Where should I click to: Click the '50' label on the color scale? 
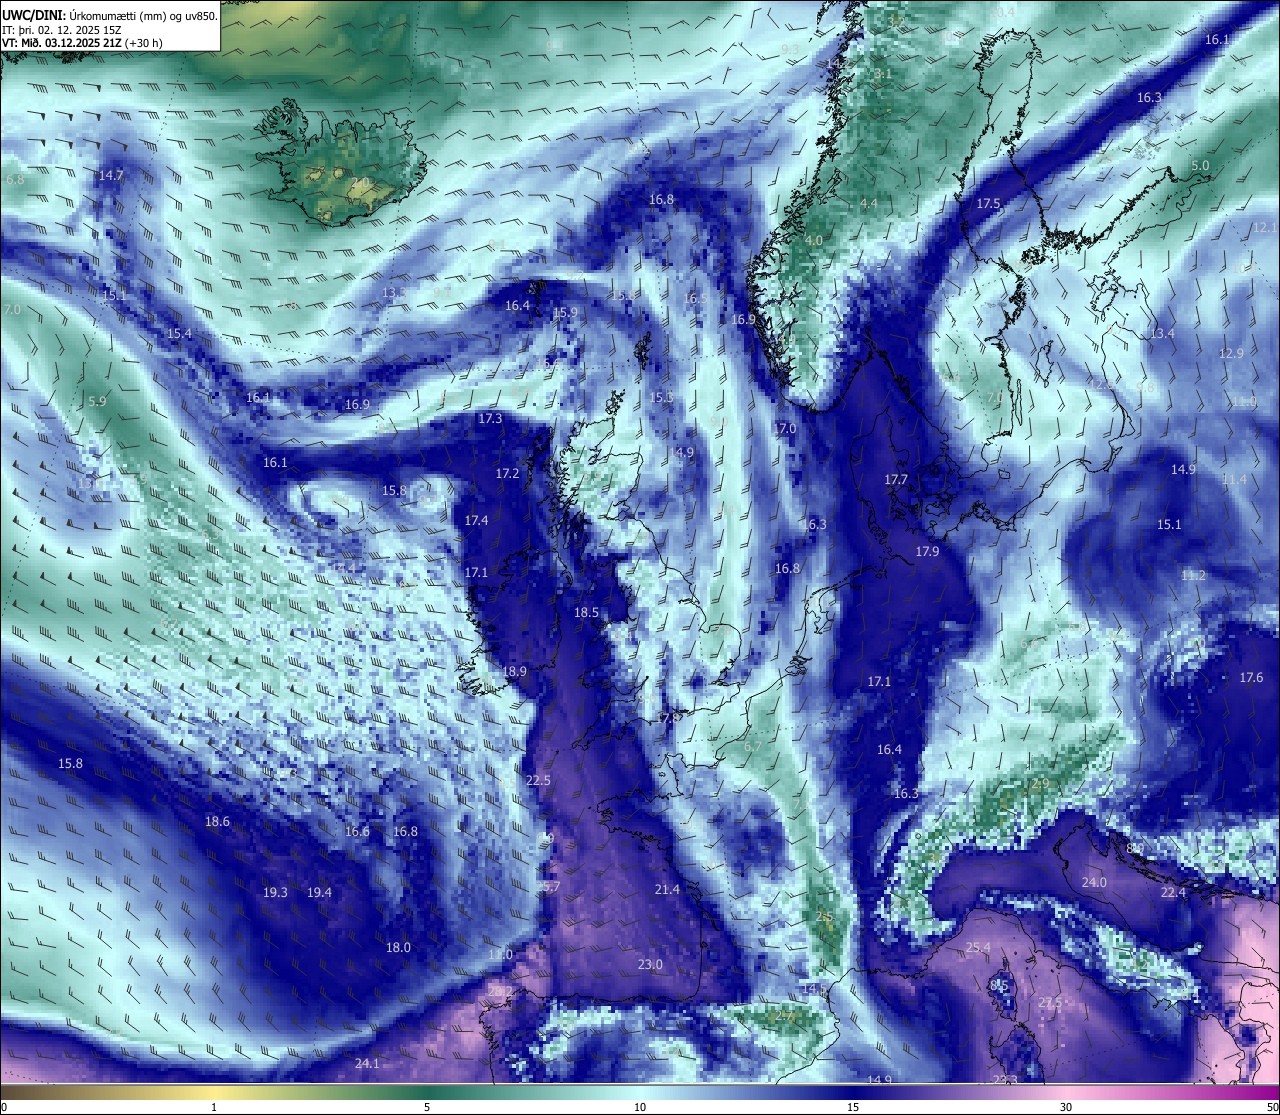pyautogui.click(x=1272, y=1107)
